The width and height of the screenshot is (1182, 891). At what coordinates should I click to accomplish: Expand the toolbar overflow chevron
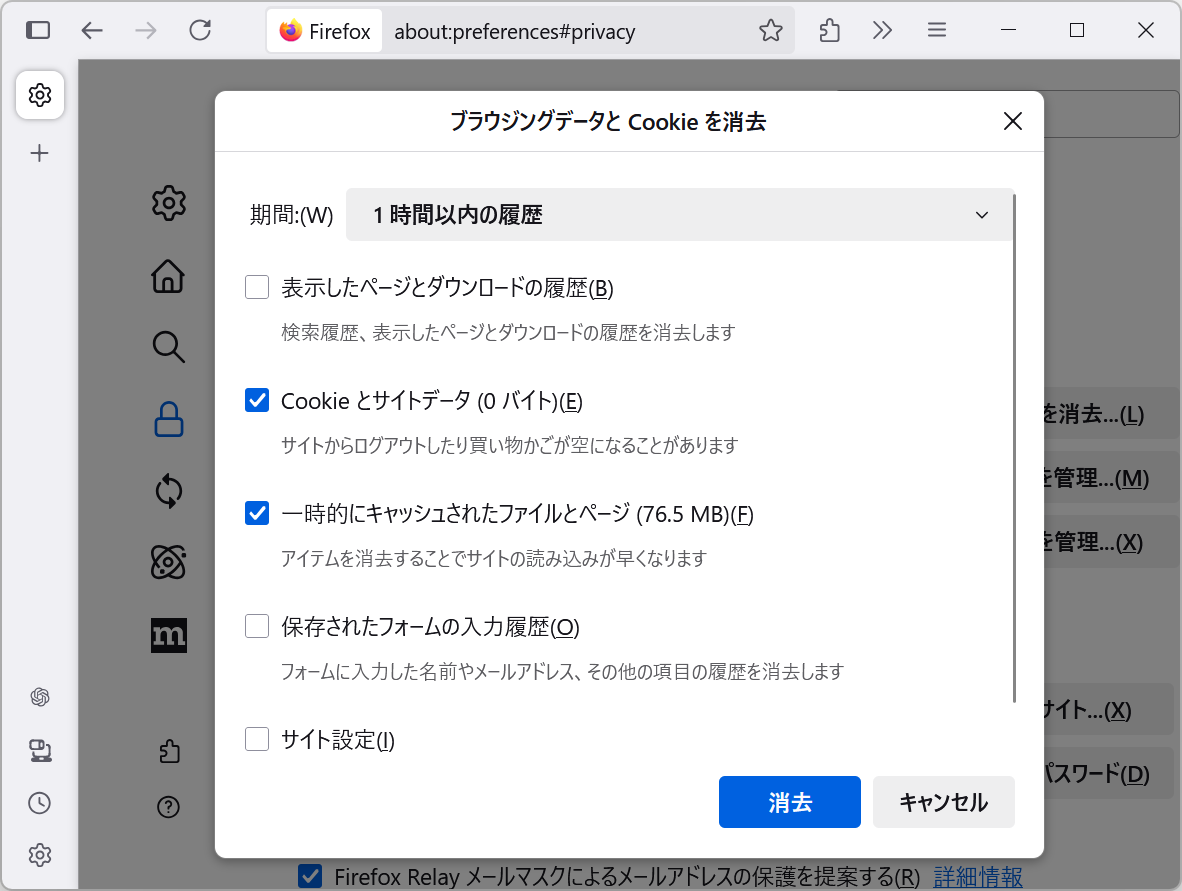pos(882,30)
